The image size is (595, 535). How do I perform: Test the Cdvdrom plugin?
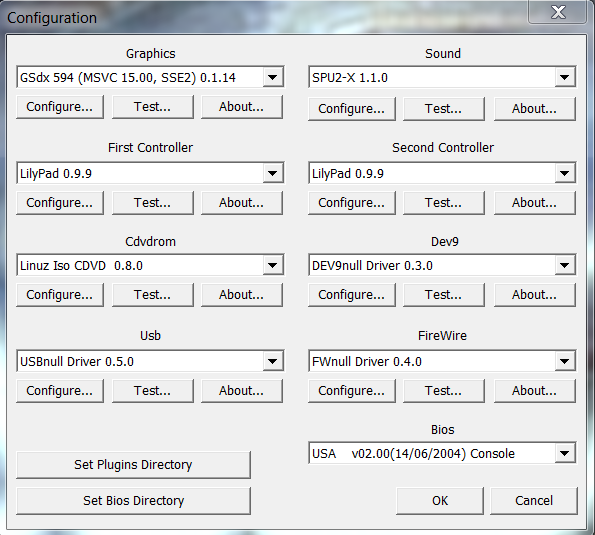[153, 295]
